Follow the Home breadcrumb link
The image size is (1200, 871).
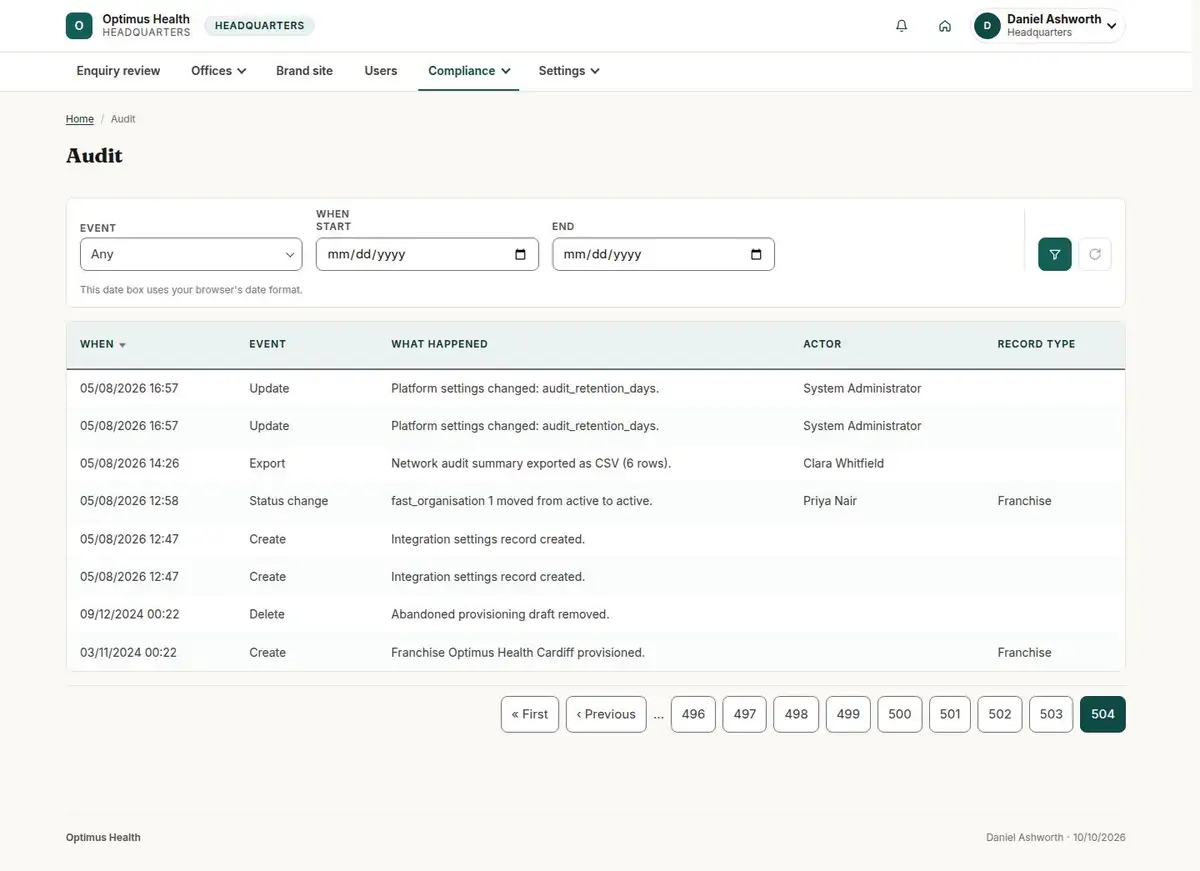[x=80, y=119]
